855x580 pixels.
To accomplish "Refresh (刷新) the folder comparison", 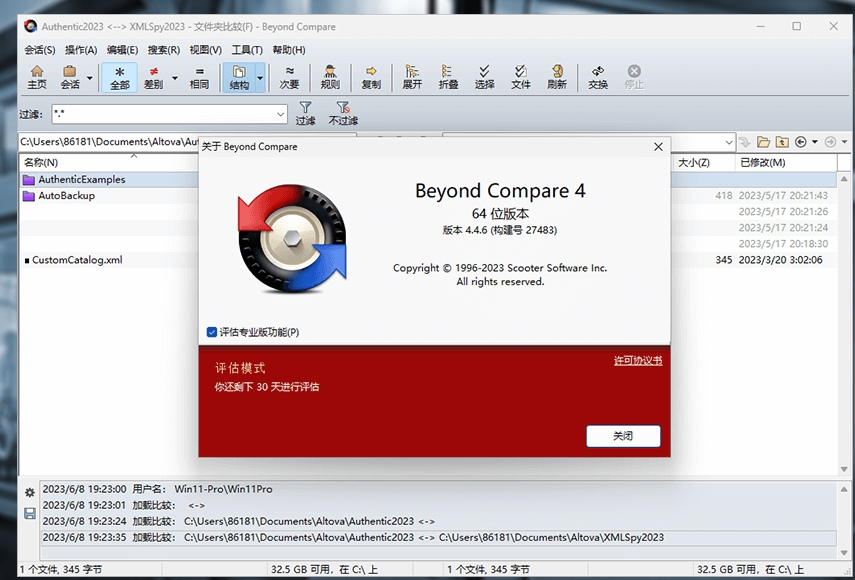I will 557,77.
